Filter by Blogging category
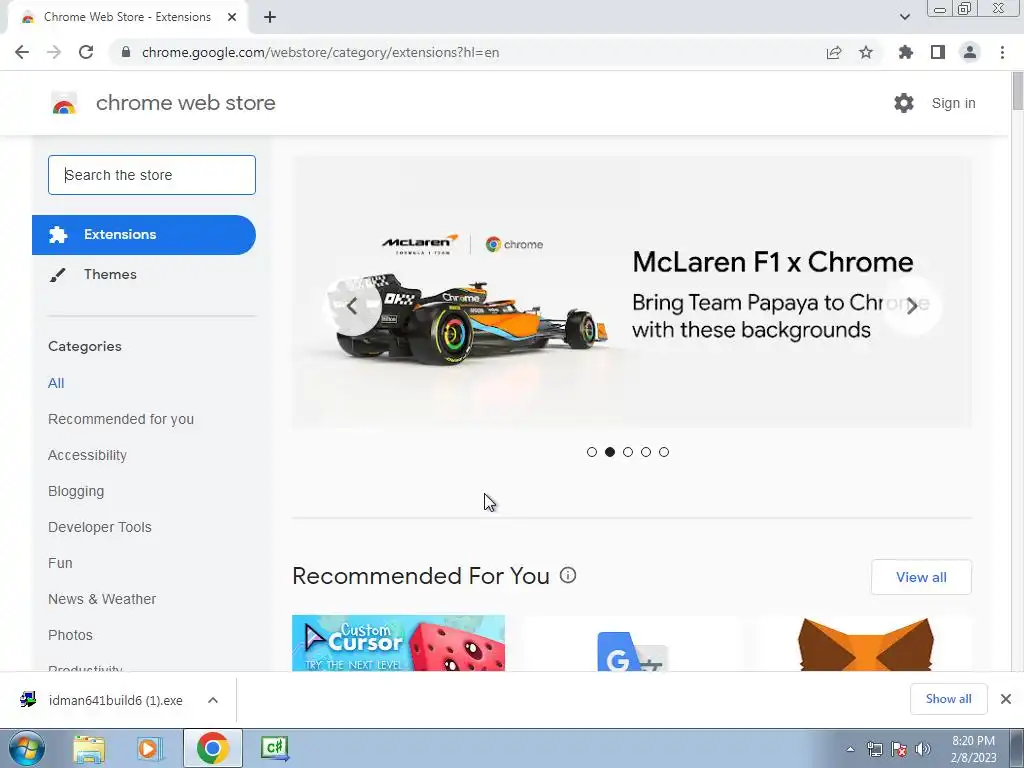 76,491
